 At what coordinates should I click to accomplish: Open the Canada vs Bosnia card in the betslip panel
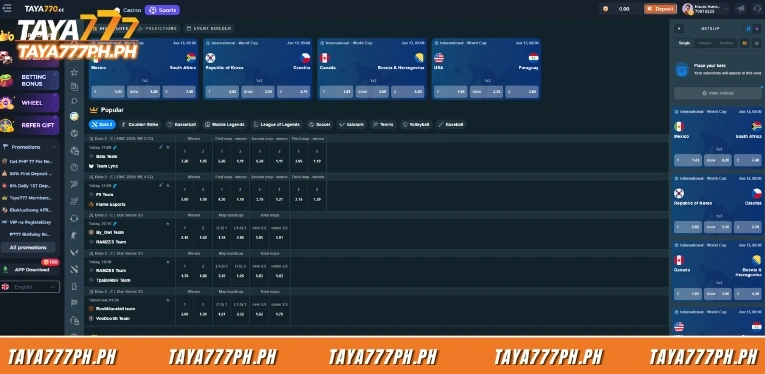coord(718,271)
